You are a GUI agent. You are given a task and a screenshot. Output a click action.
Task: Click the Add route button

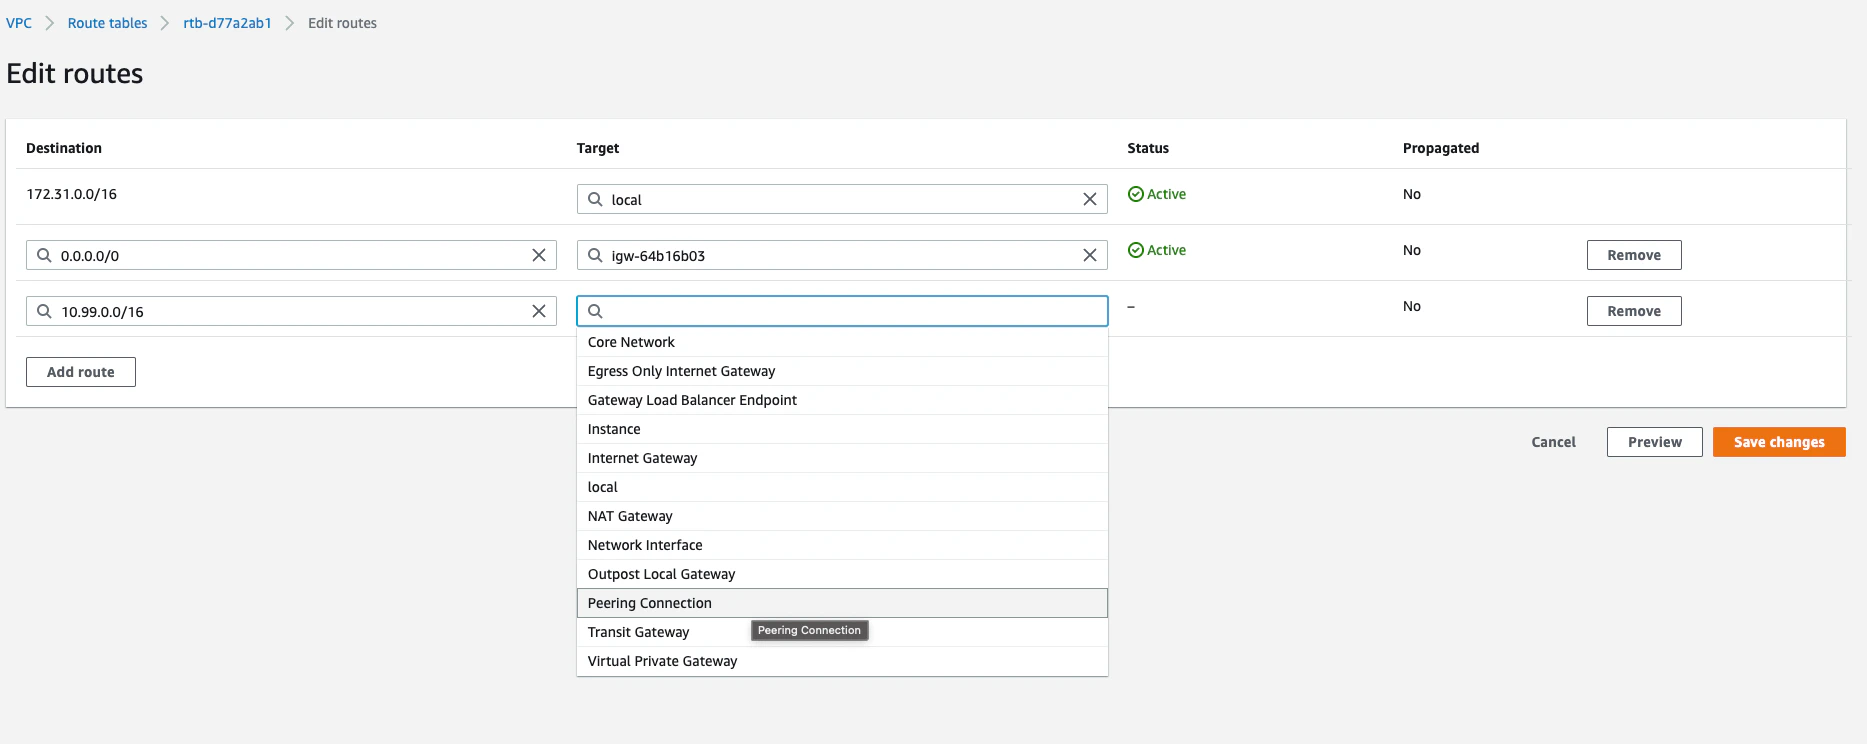coord(81,372)
